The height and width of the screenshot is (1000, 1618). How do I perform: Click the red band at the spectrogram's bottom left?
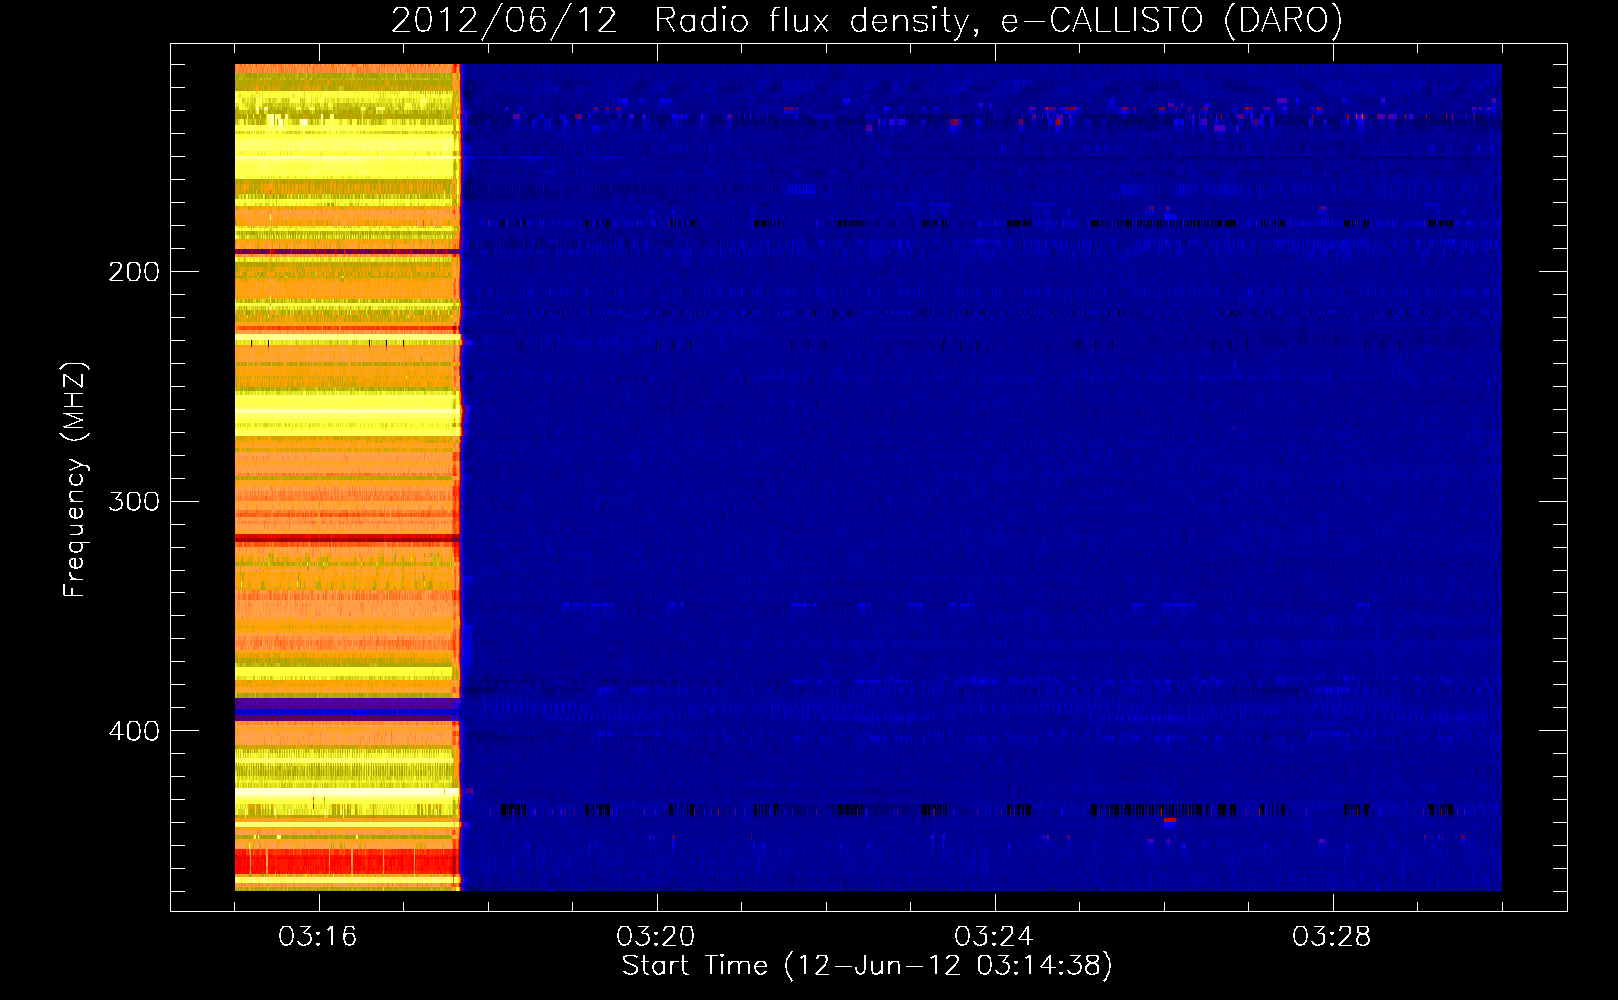[346, 862]
